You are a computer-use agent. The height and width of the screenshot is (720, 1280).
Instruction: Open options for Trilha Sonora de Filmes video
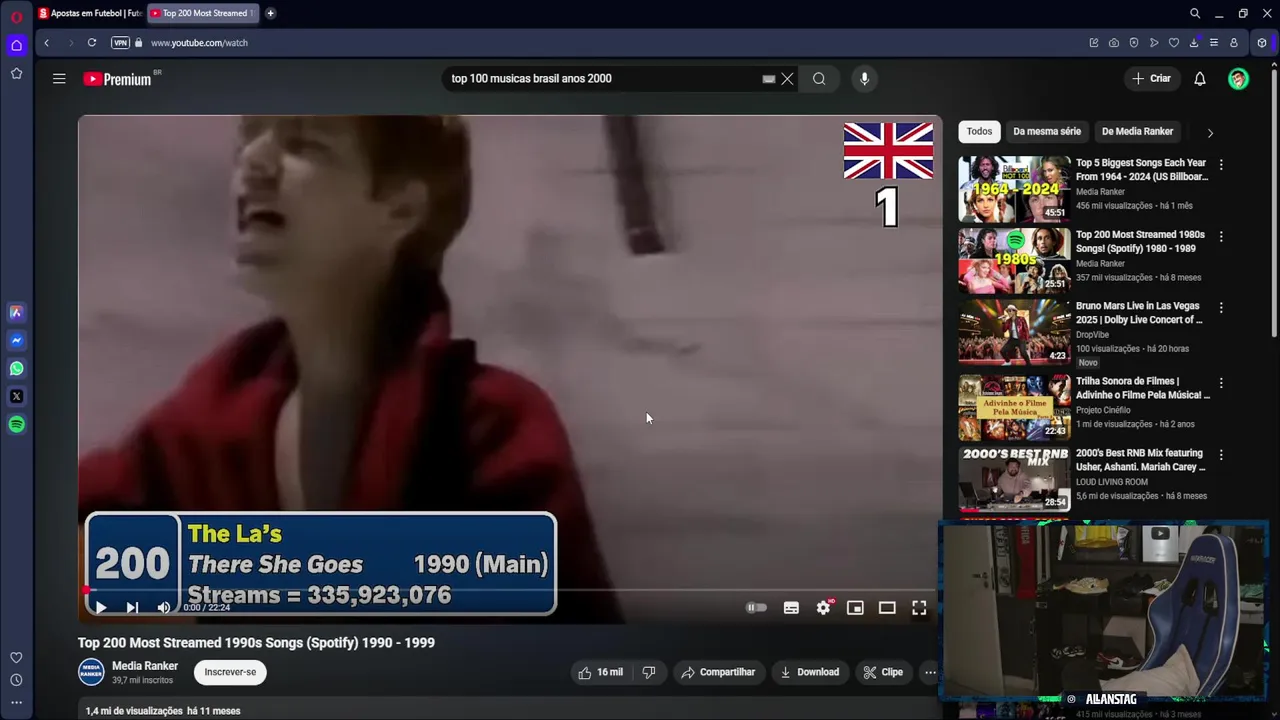tap(1221, 382)
